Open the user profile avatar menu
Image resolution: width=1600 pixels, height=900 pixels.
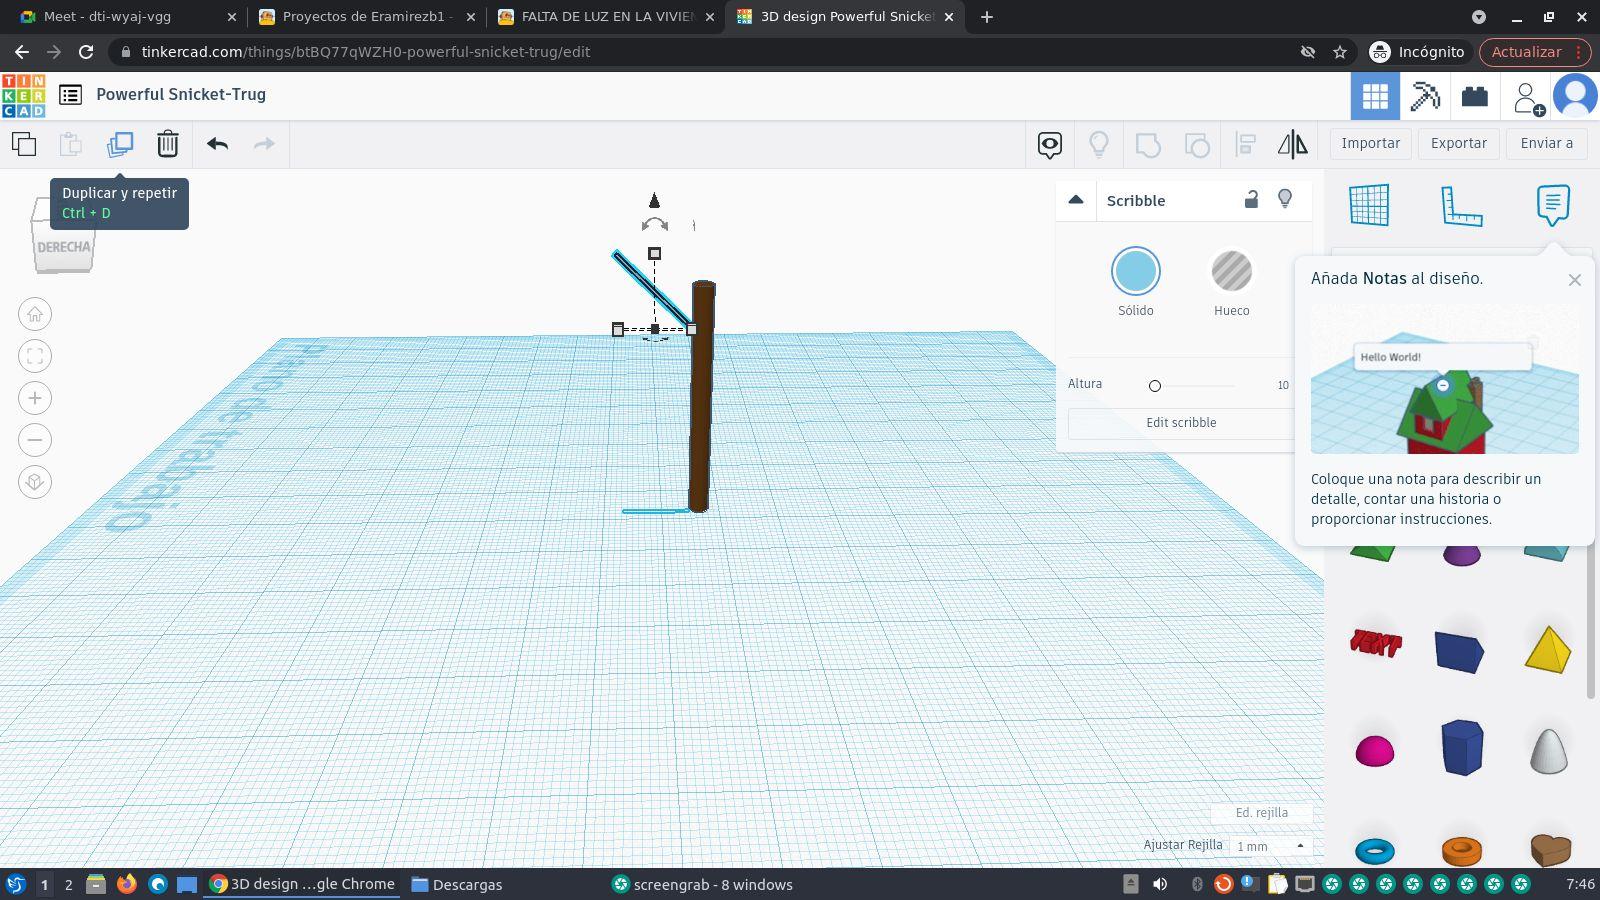click(1575, 96)
